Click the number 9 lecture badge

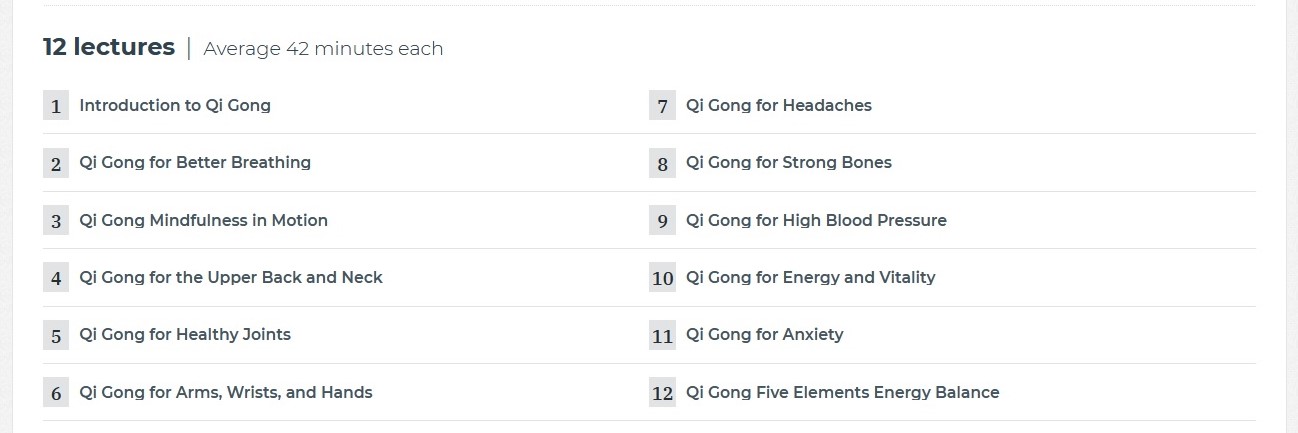tap(662, 220)
